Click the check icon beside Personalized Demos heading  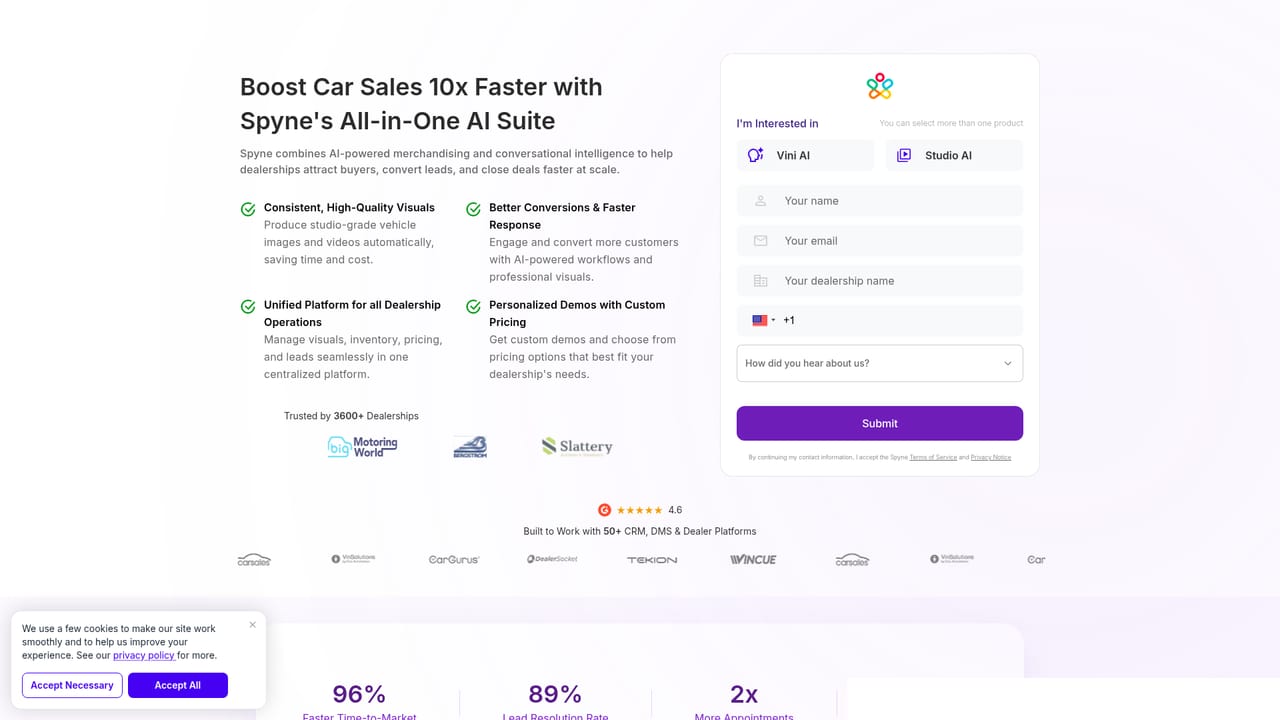click(x=473, y=306)
